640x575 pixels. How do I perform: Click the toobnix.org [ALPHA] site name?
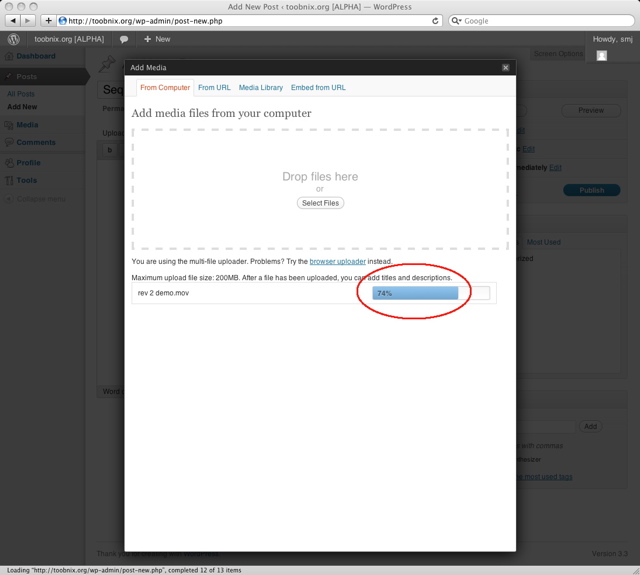[69, 39]
